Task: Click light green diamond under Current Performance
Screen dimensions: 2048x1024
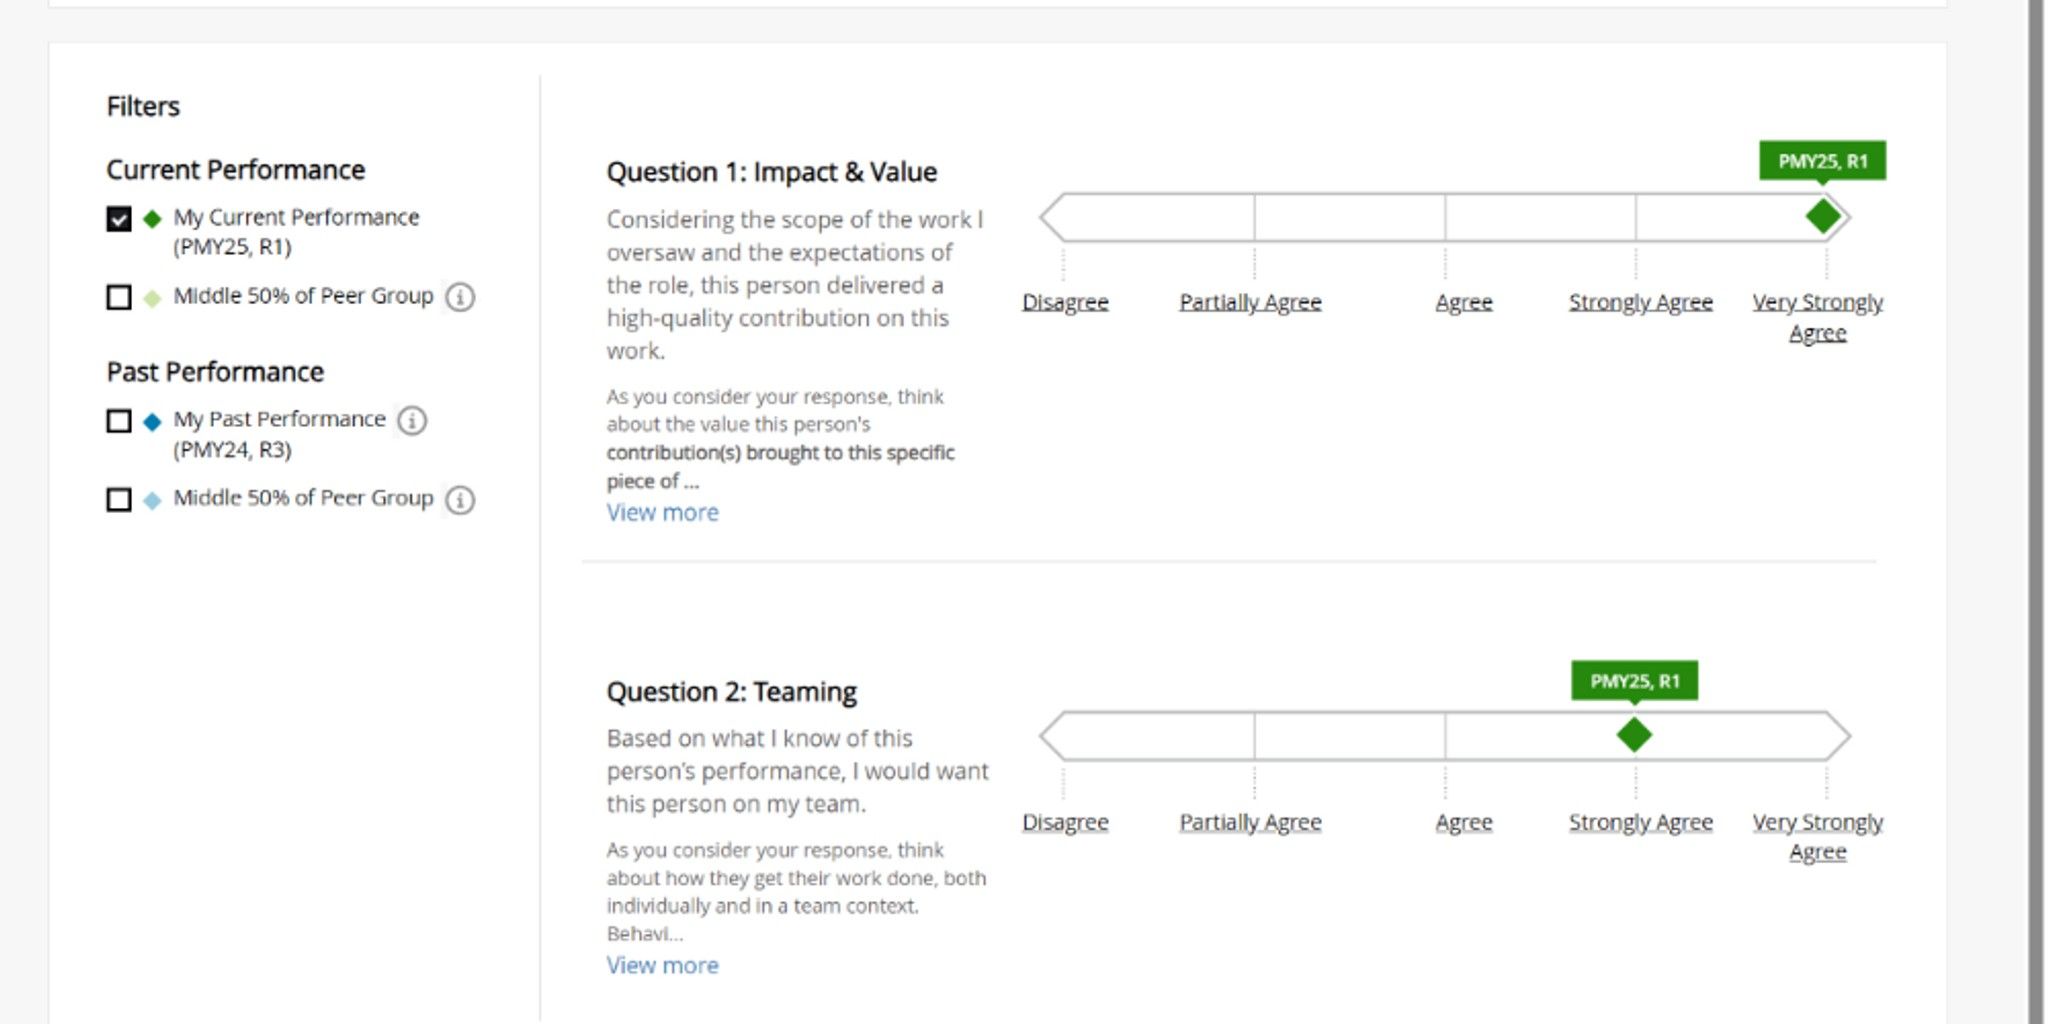Action: coord(152,298)
